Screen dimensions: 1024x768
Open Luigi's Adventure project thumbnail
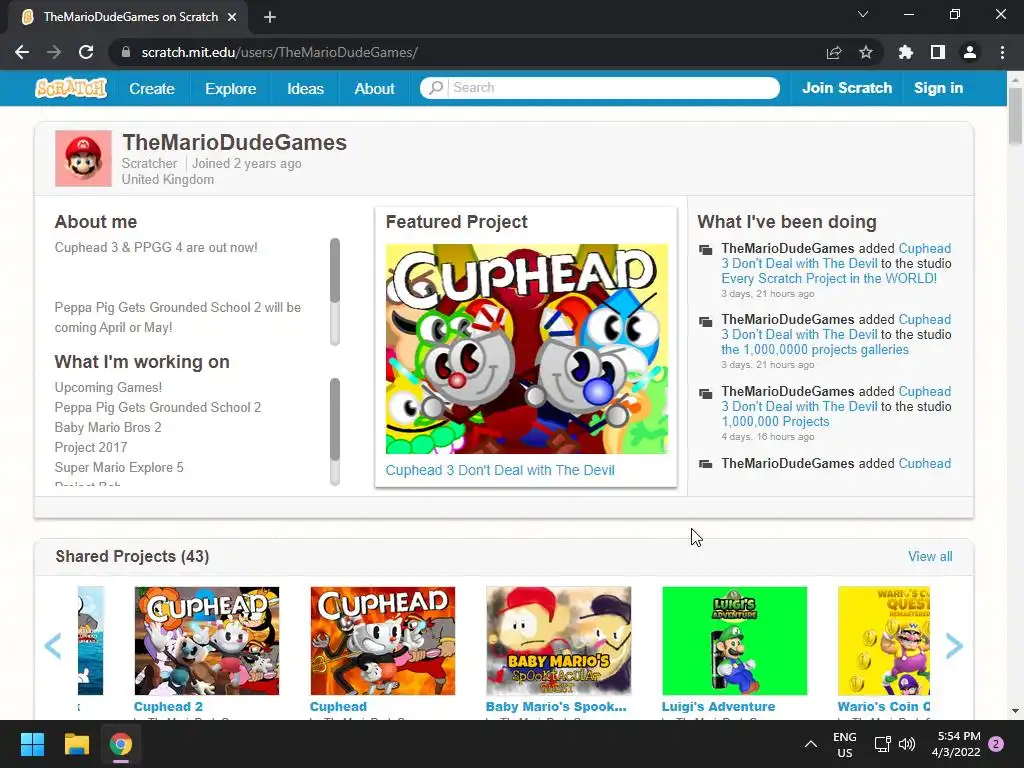(735, 641)
